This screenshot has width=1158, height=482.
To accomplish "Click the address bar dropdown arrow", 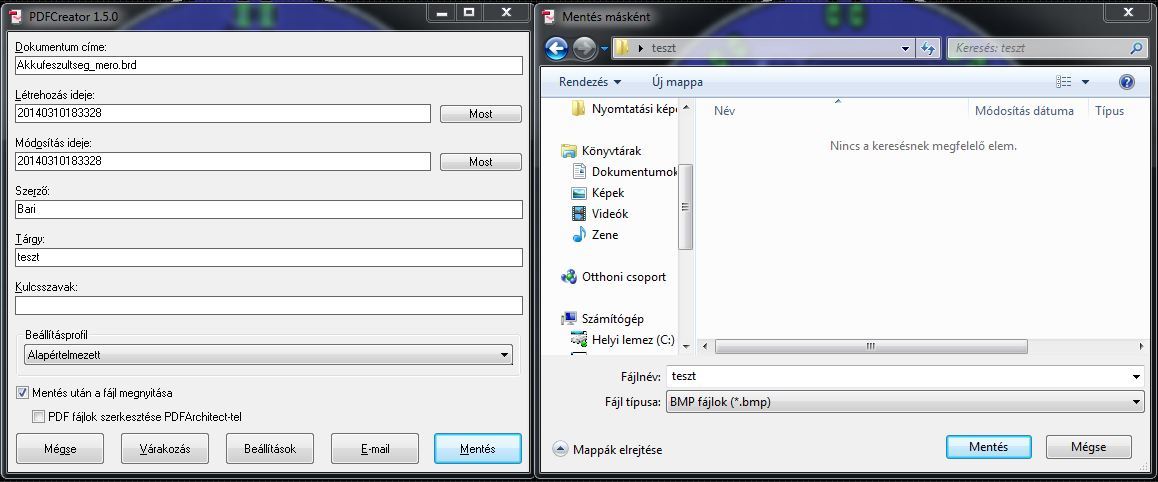I will pos(906,49).
